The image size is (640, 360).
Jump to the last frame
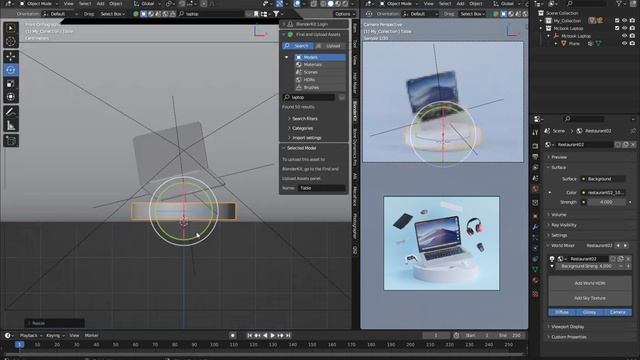(x=288, y=336)
